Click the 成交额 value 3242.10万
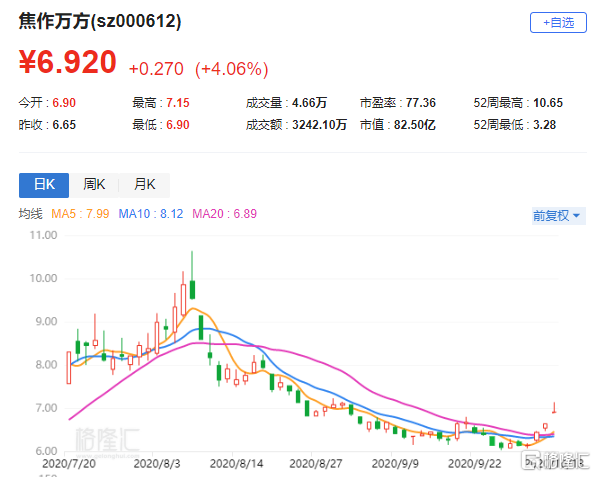This screenshot has height=477, width=596. (x=319, y=125)
